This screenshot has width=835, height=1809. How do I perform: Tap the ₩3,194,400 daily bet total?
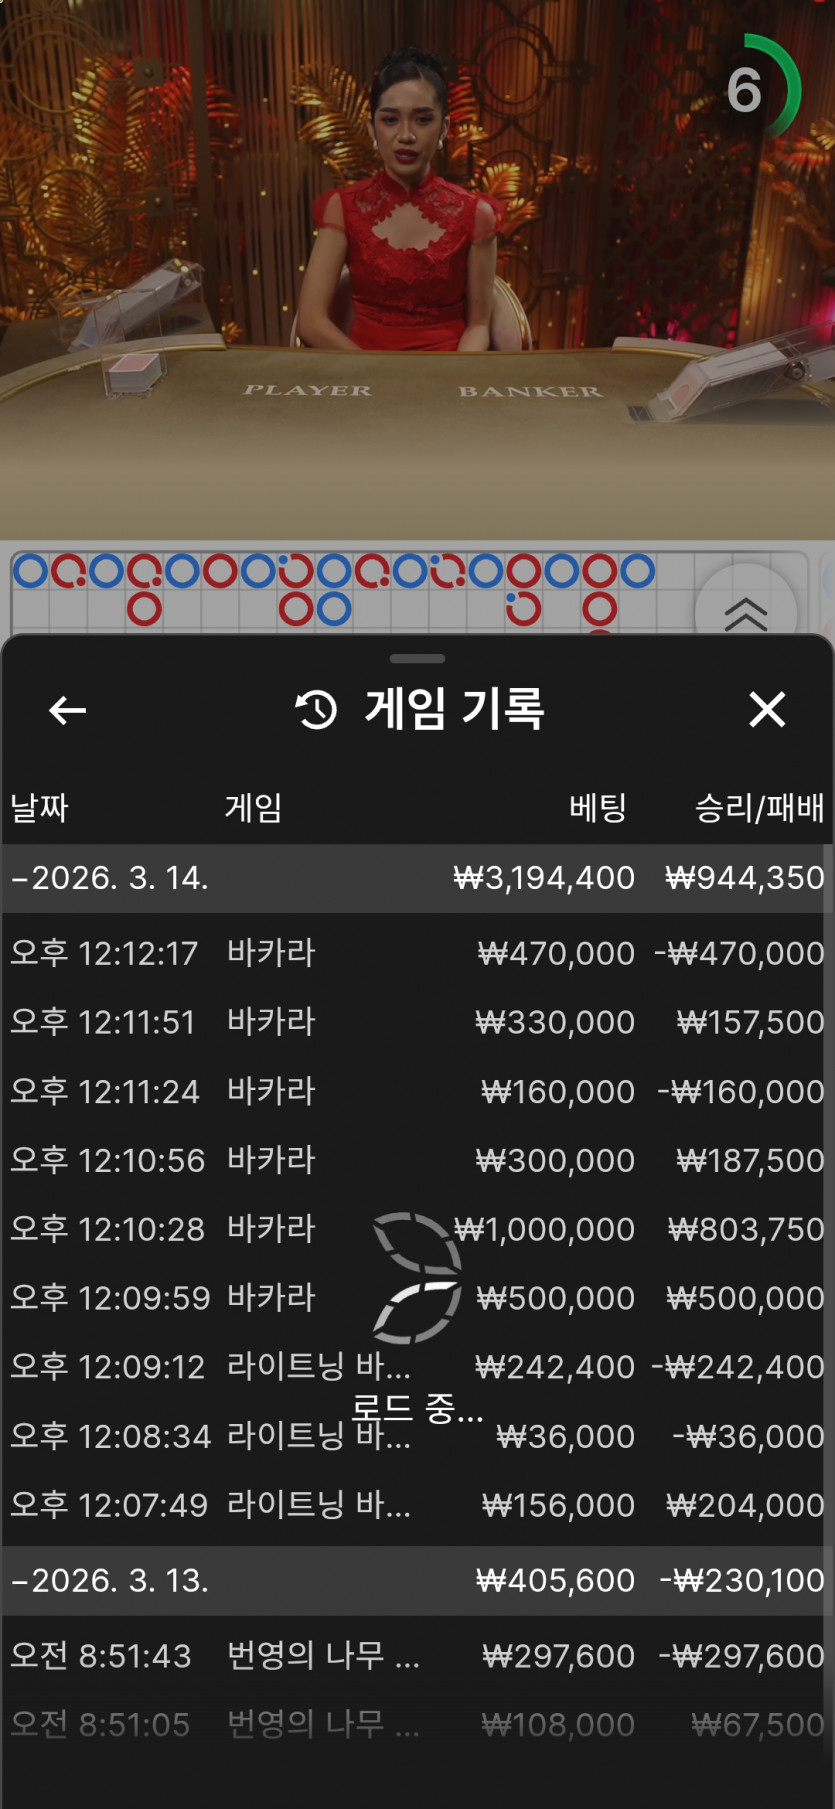pyautogui.click(x=544, y=878)
